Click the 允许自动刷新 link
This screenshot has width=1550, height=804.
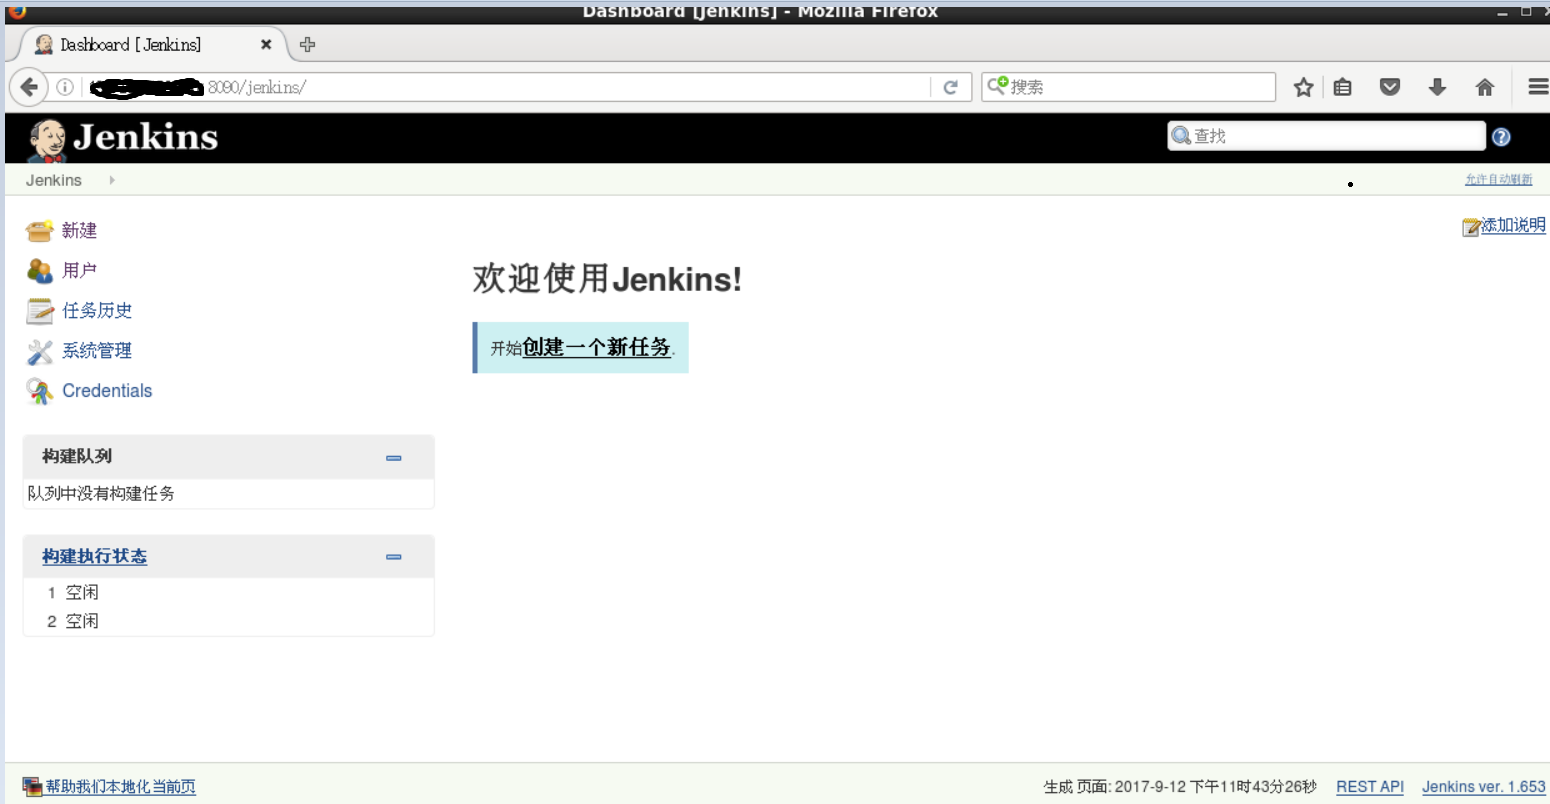1498,180
